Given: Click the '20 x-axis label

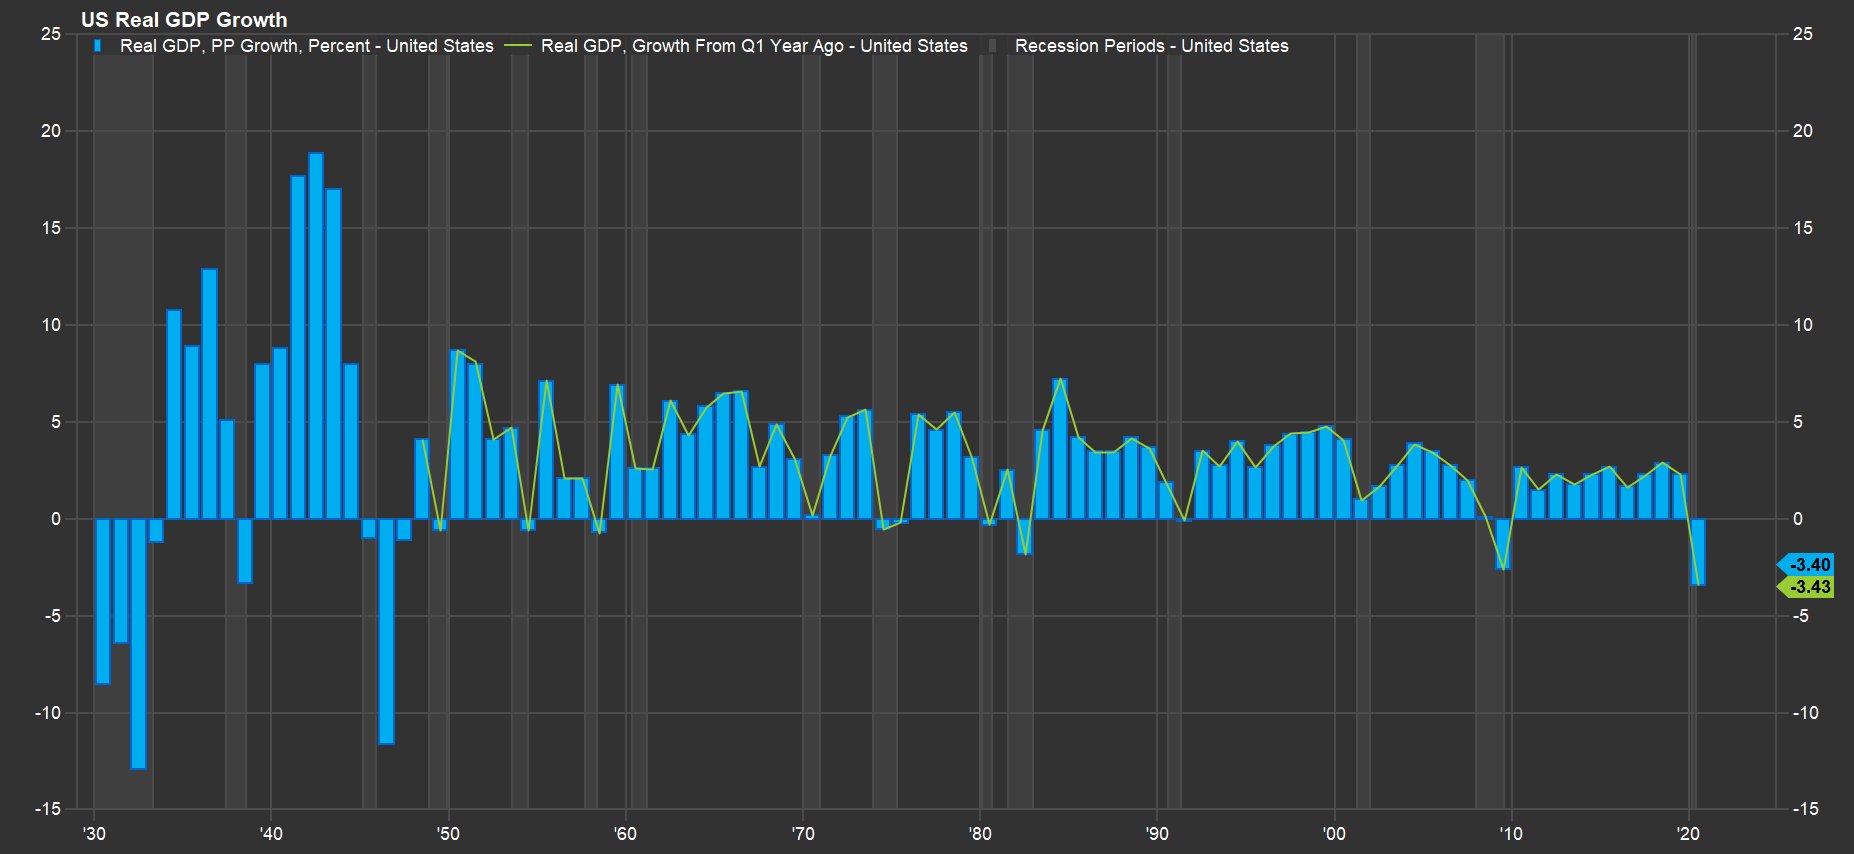Looking at the screenshot, I should (1688, 834).
